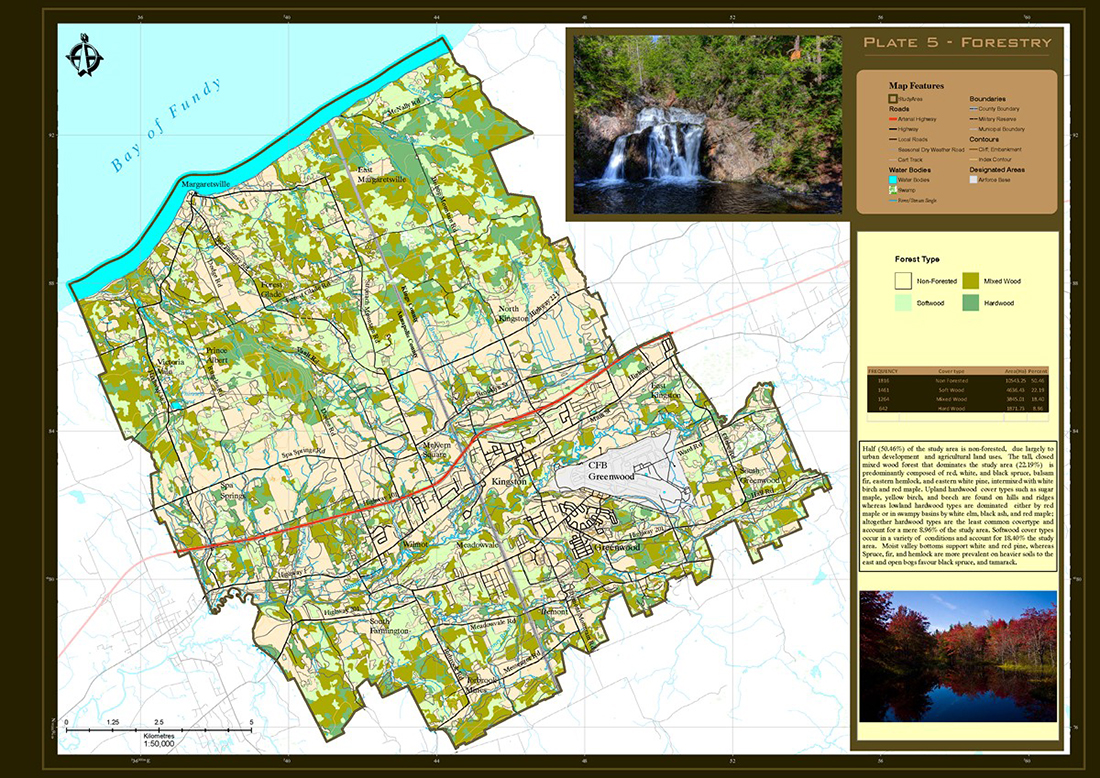Click the Study Area legend square symbol
This screenshot has width=1100, height=778.
click(x=893, y=99)
